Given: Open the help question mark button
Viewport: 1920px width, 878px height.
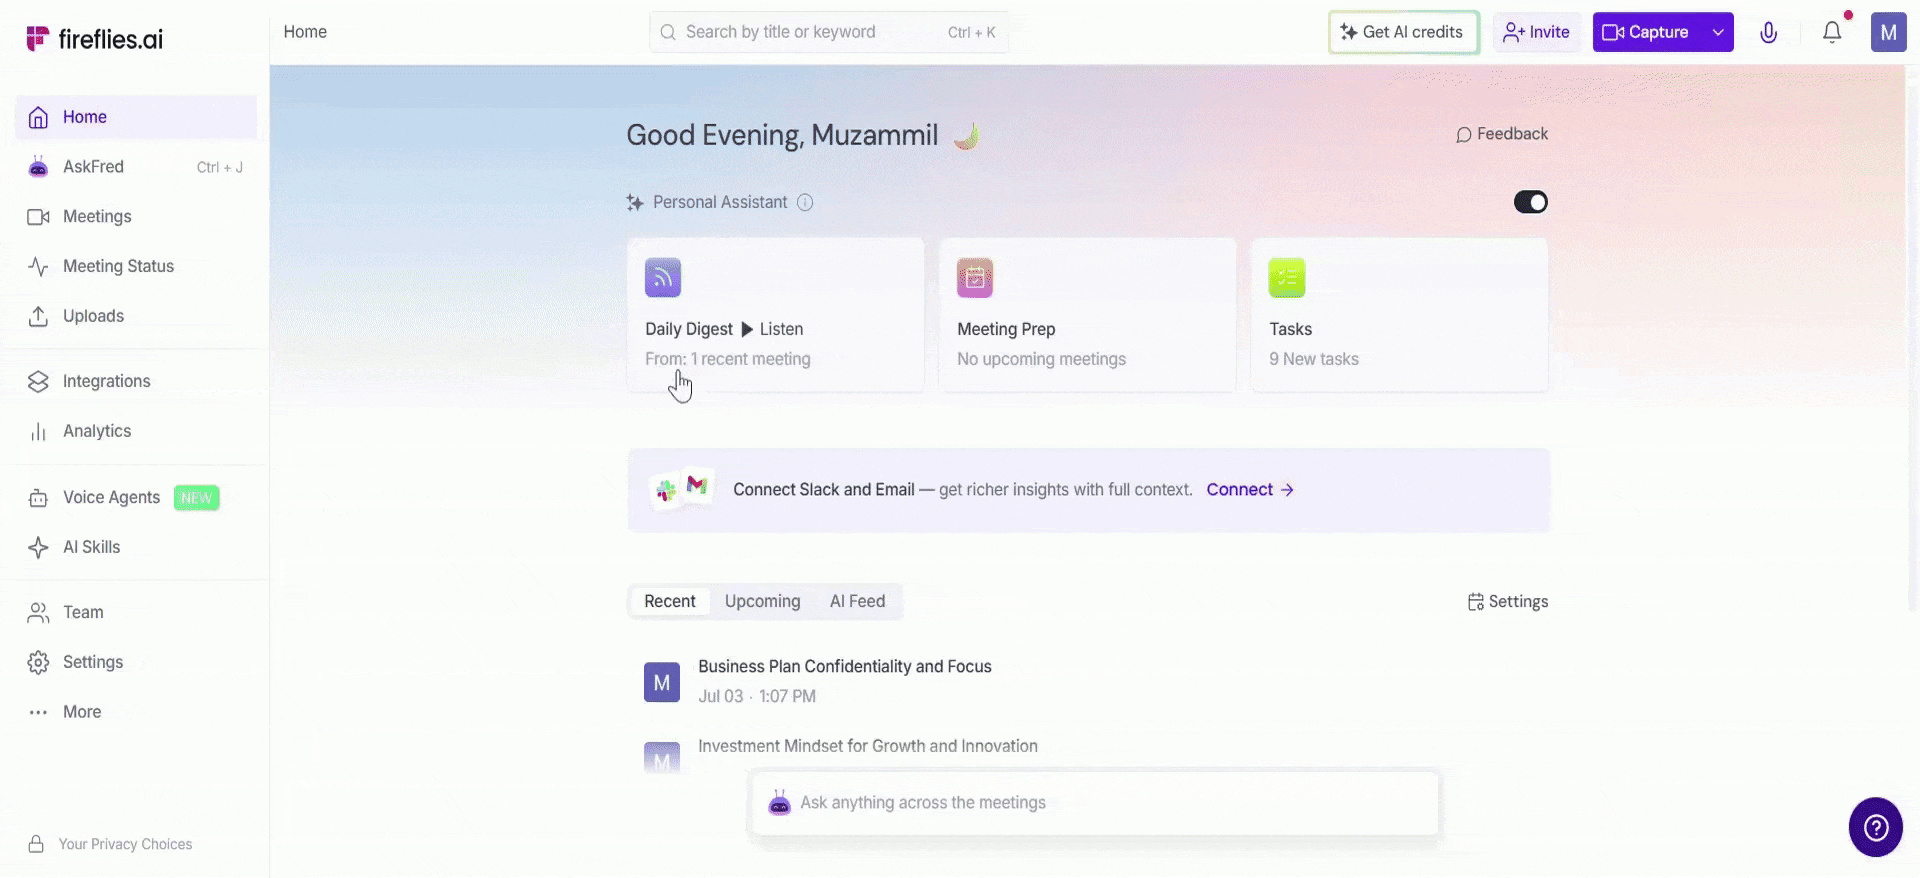Looking at the screenshot, I should coord(1876,827).
